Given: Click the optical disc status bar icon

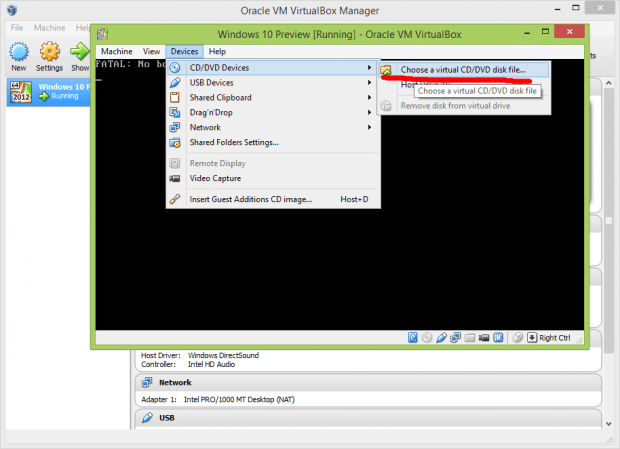Looking at the screenshot, I should click(428, 338).
